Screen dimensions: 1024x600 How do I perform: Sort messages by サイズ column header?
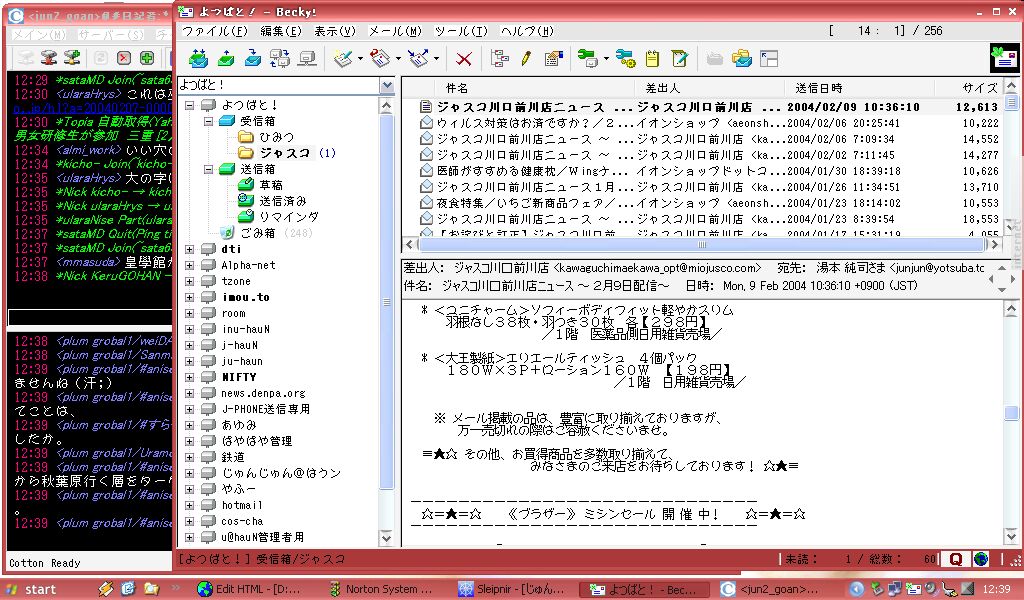(x=969, y=87)
